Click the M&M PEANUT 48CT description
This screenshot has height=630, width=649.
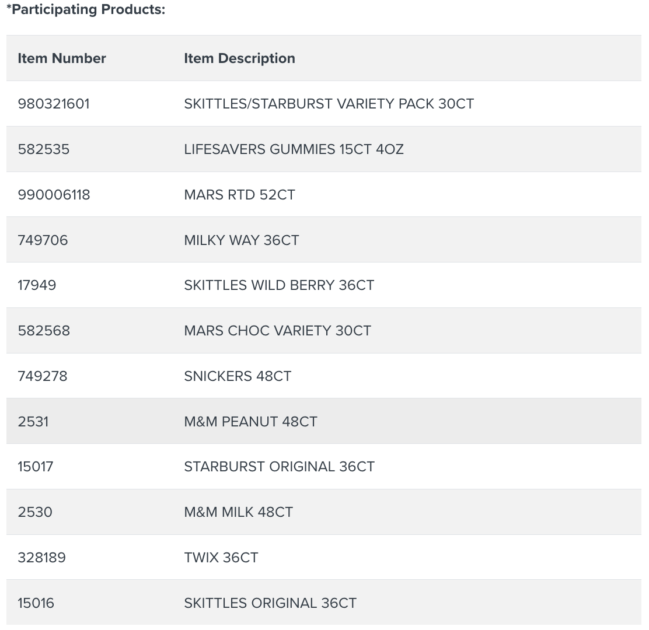250,422
